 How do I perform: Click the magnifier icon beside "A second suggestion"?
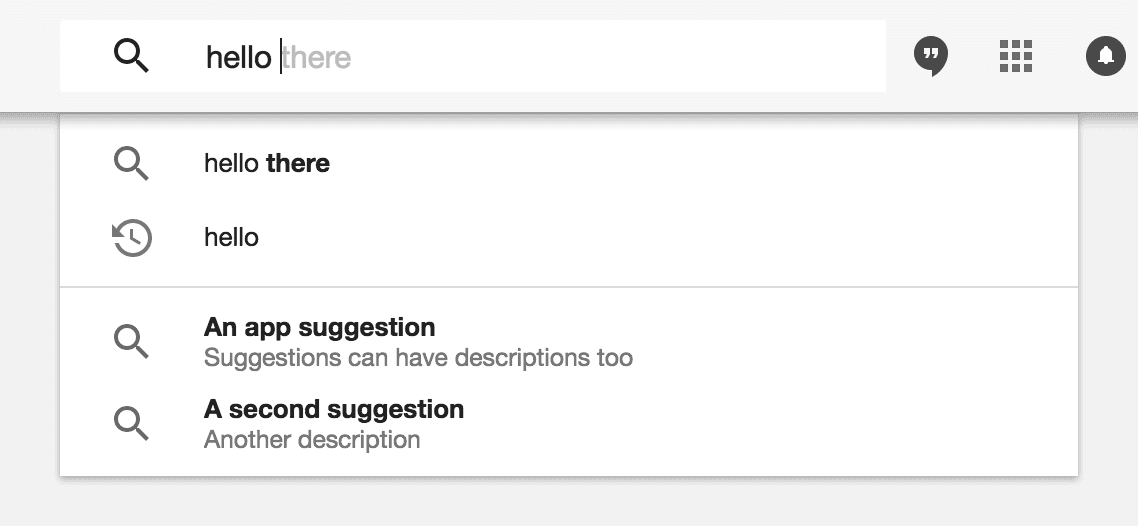[x=131, y=423]
